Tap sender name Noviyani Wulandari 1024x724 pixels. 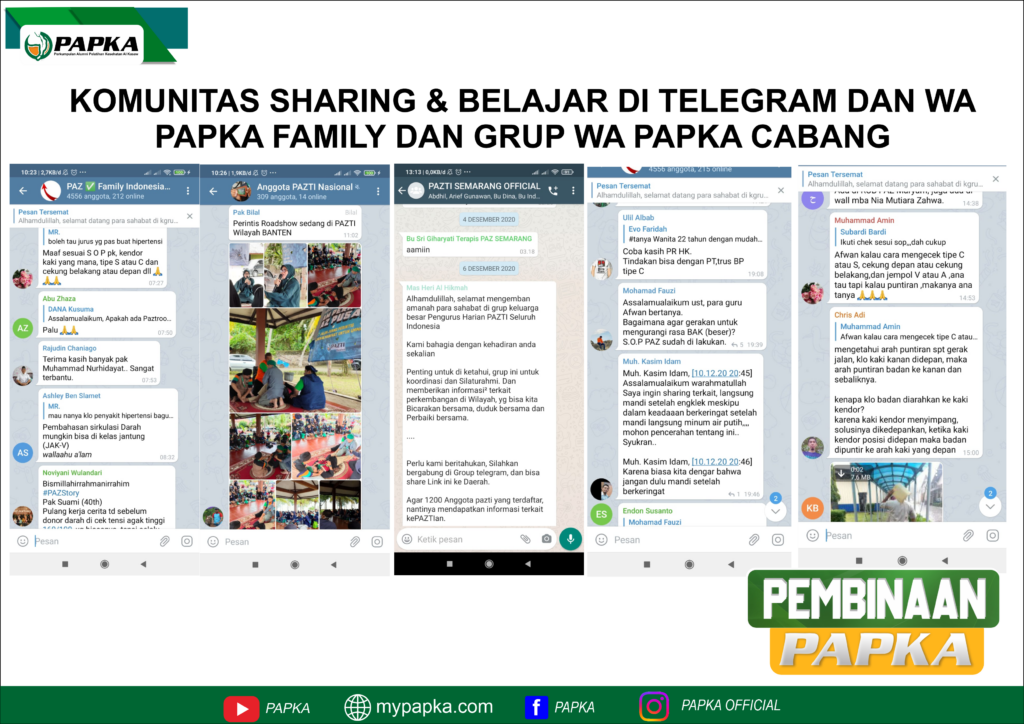click(72, 473)
